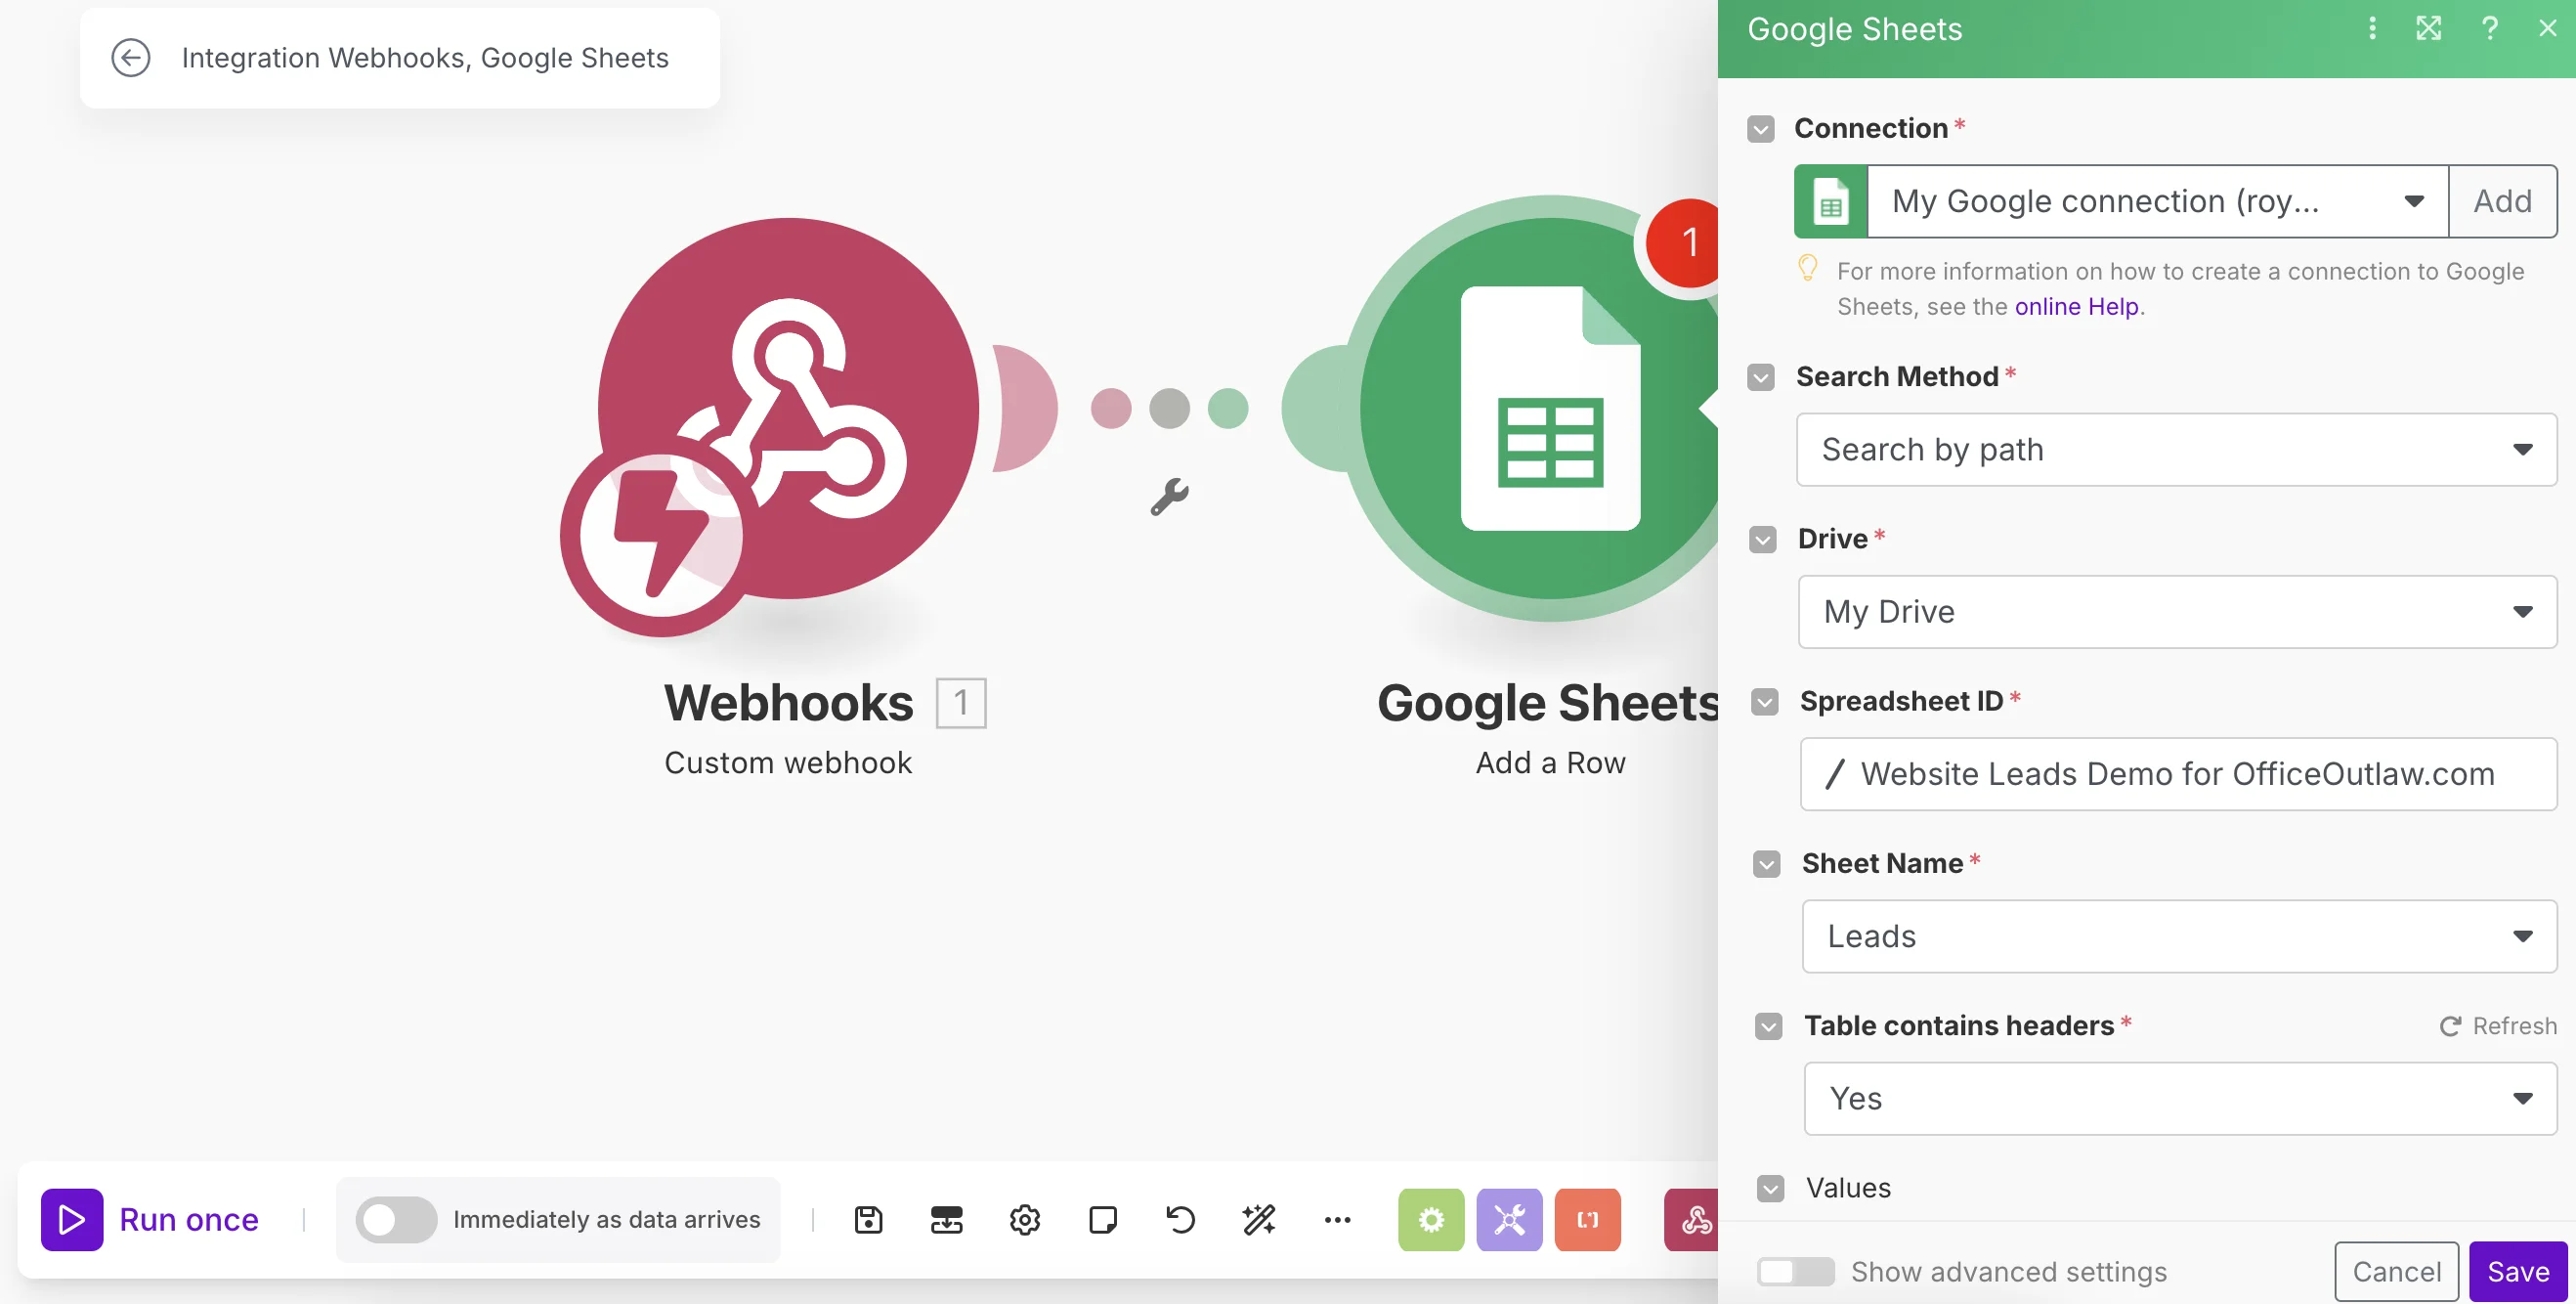
Task: Click the Add connection button
Action: (2502, 201)
